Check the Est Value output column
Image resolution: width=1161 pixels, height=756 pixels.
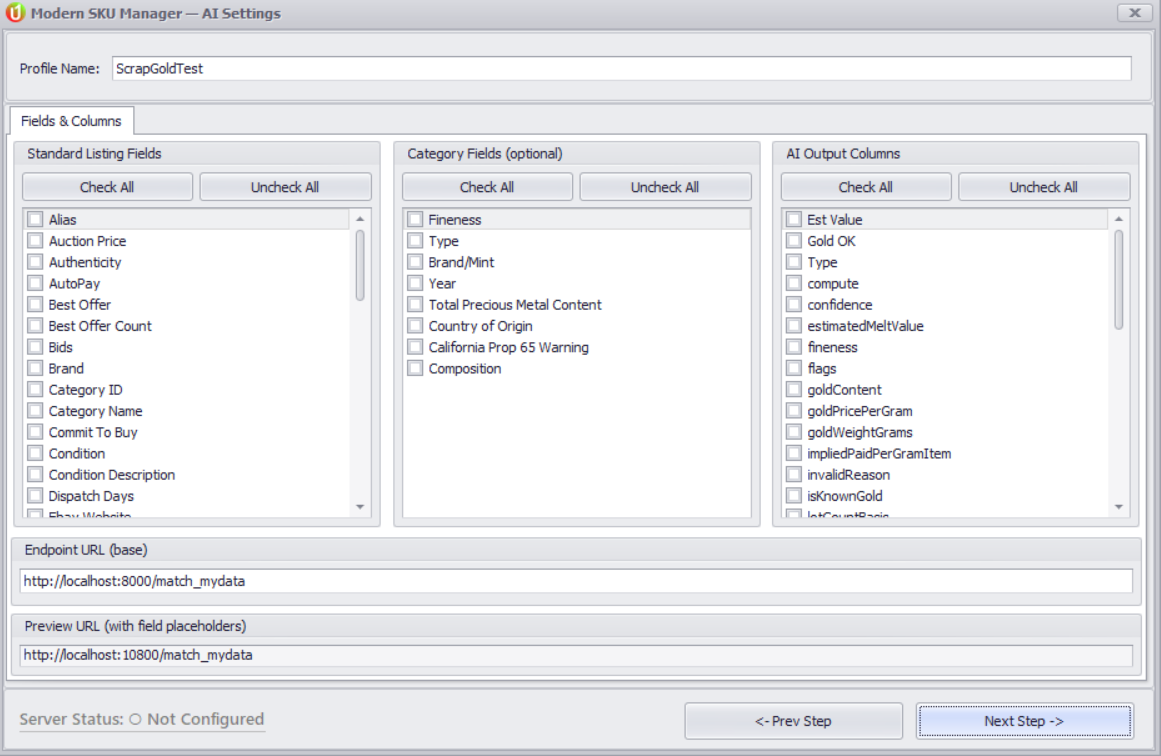coord(794,219)
